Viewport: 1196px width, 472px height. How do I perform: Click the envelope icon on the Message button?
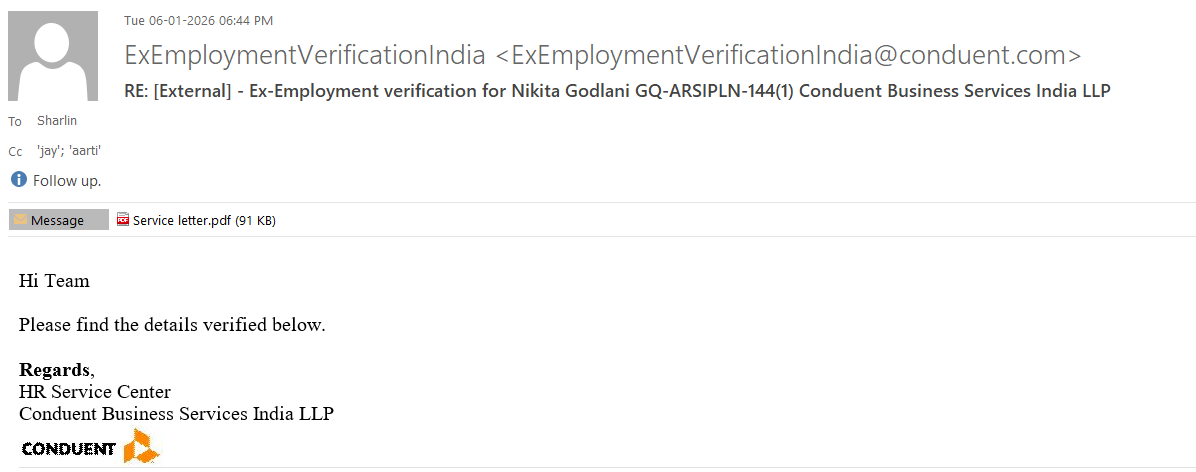20,220
